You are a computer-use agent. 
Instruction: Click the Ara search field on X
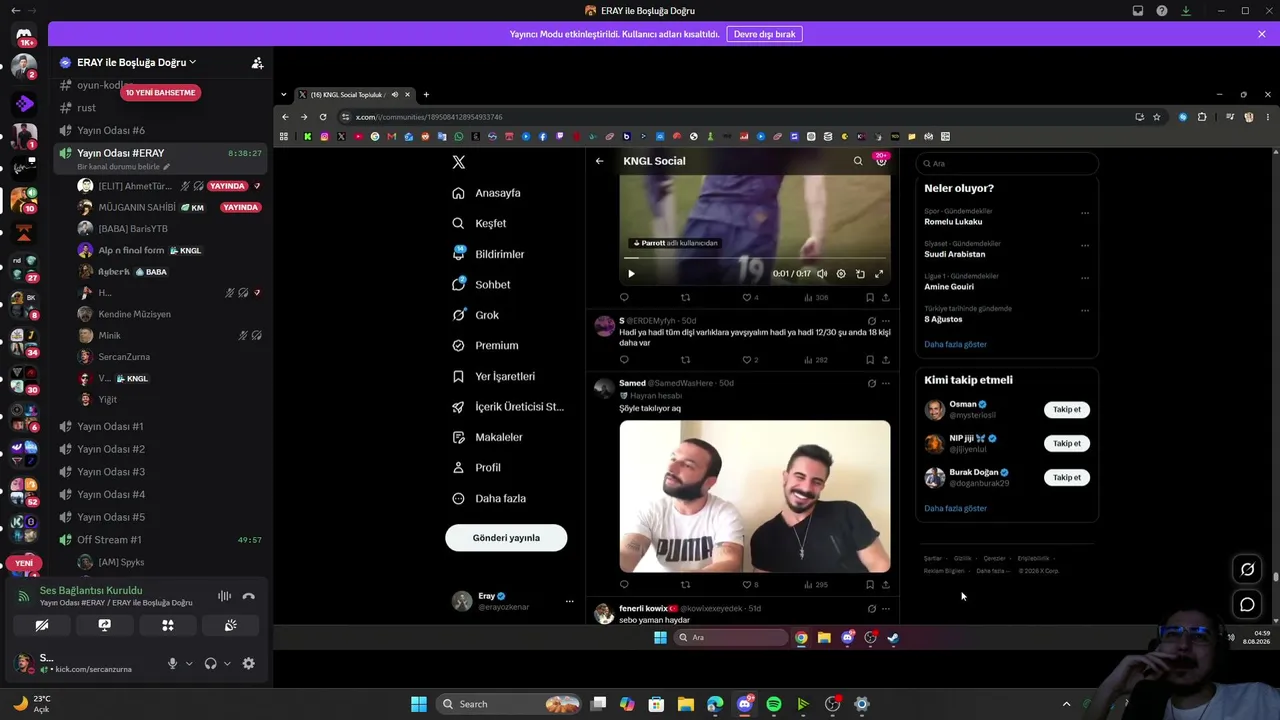1007,163
